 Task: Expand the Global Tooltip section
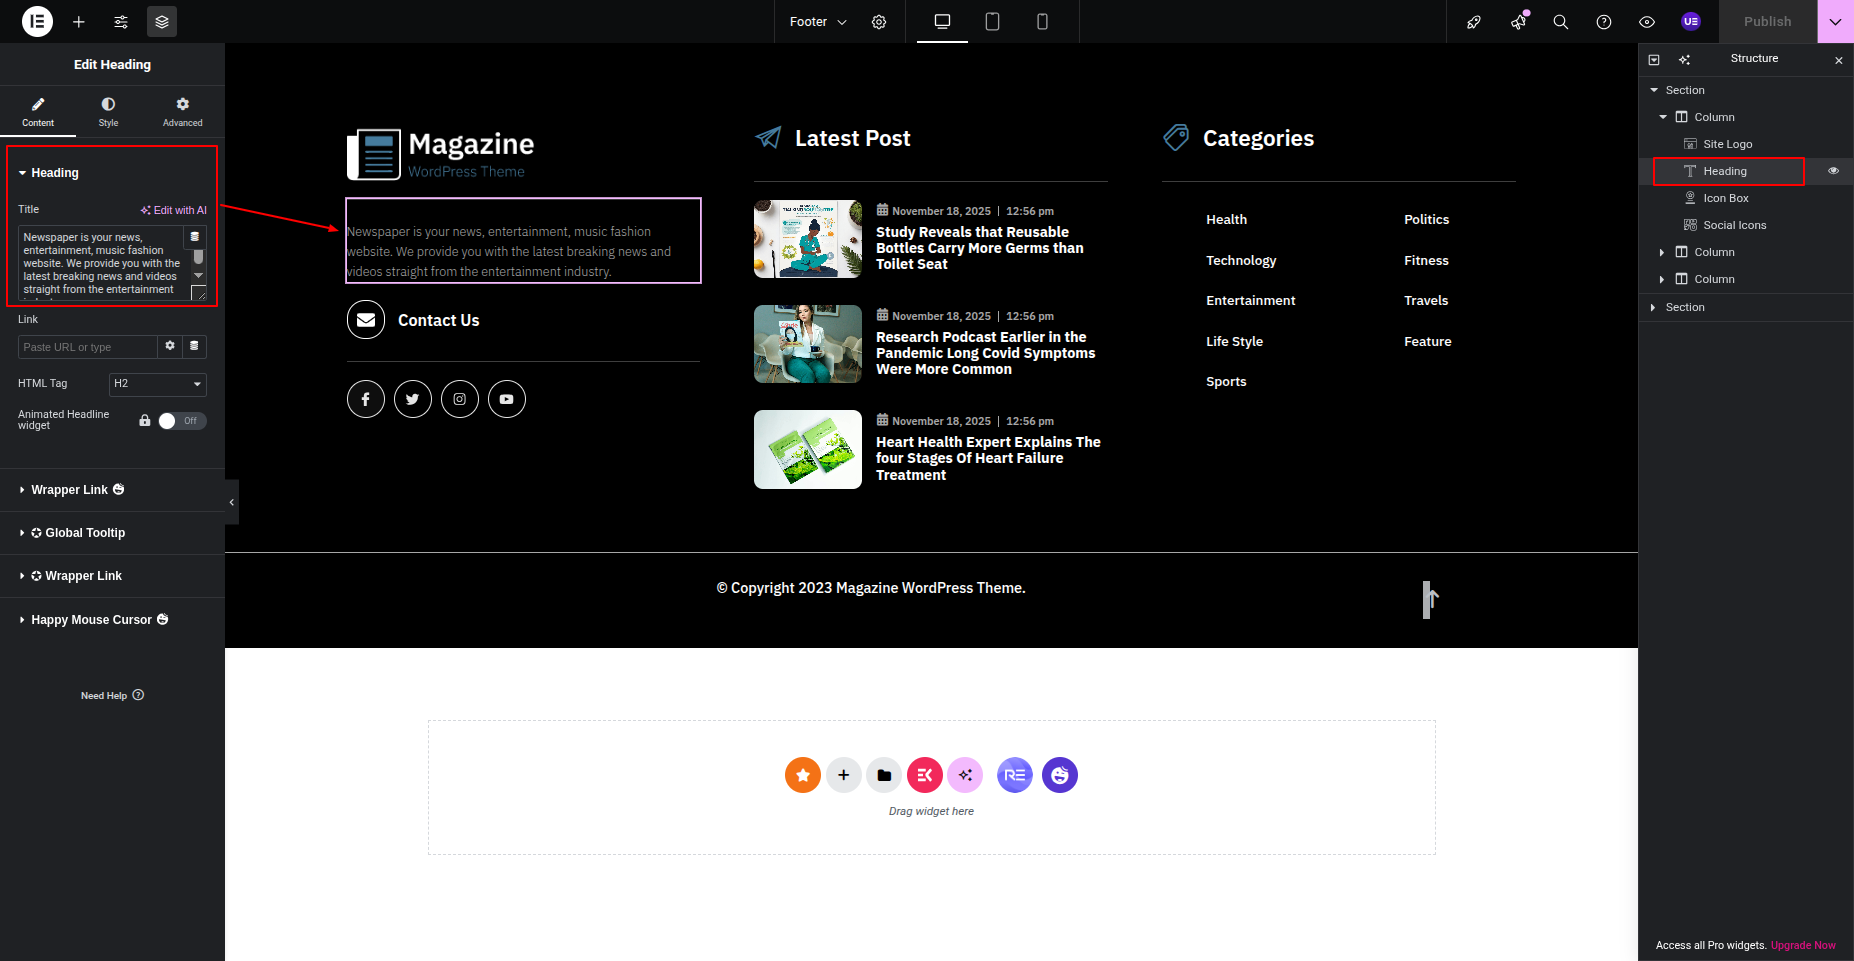point(85,533)
